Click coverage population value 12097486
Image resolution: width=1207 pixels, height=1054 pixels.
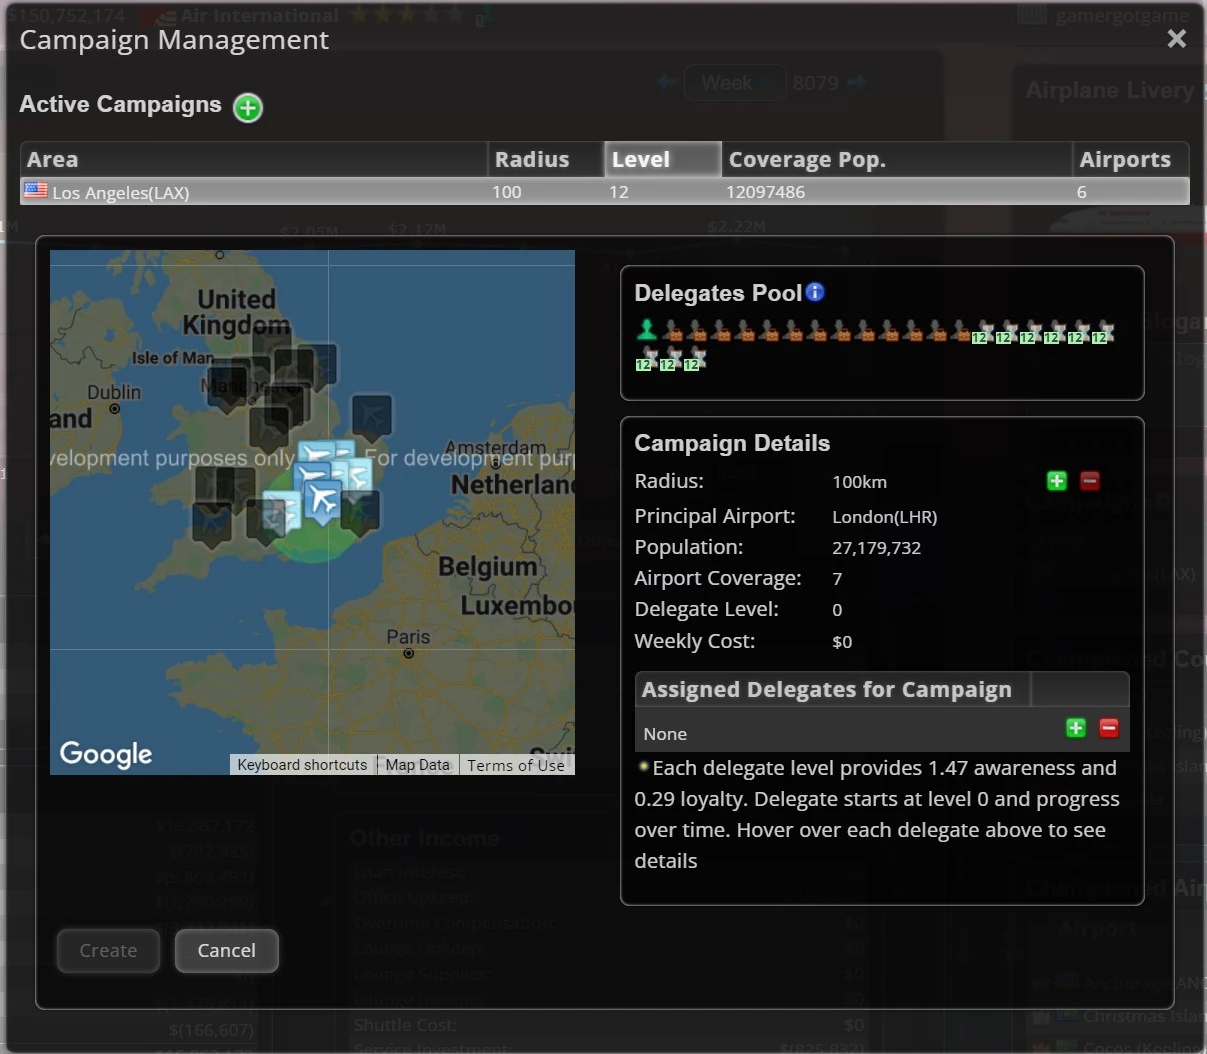pyautogui.click(x=766, y=192)
